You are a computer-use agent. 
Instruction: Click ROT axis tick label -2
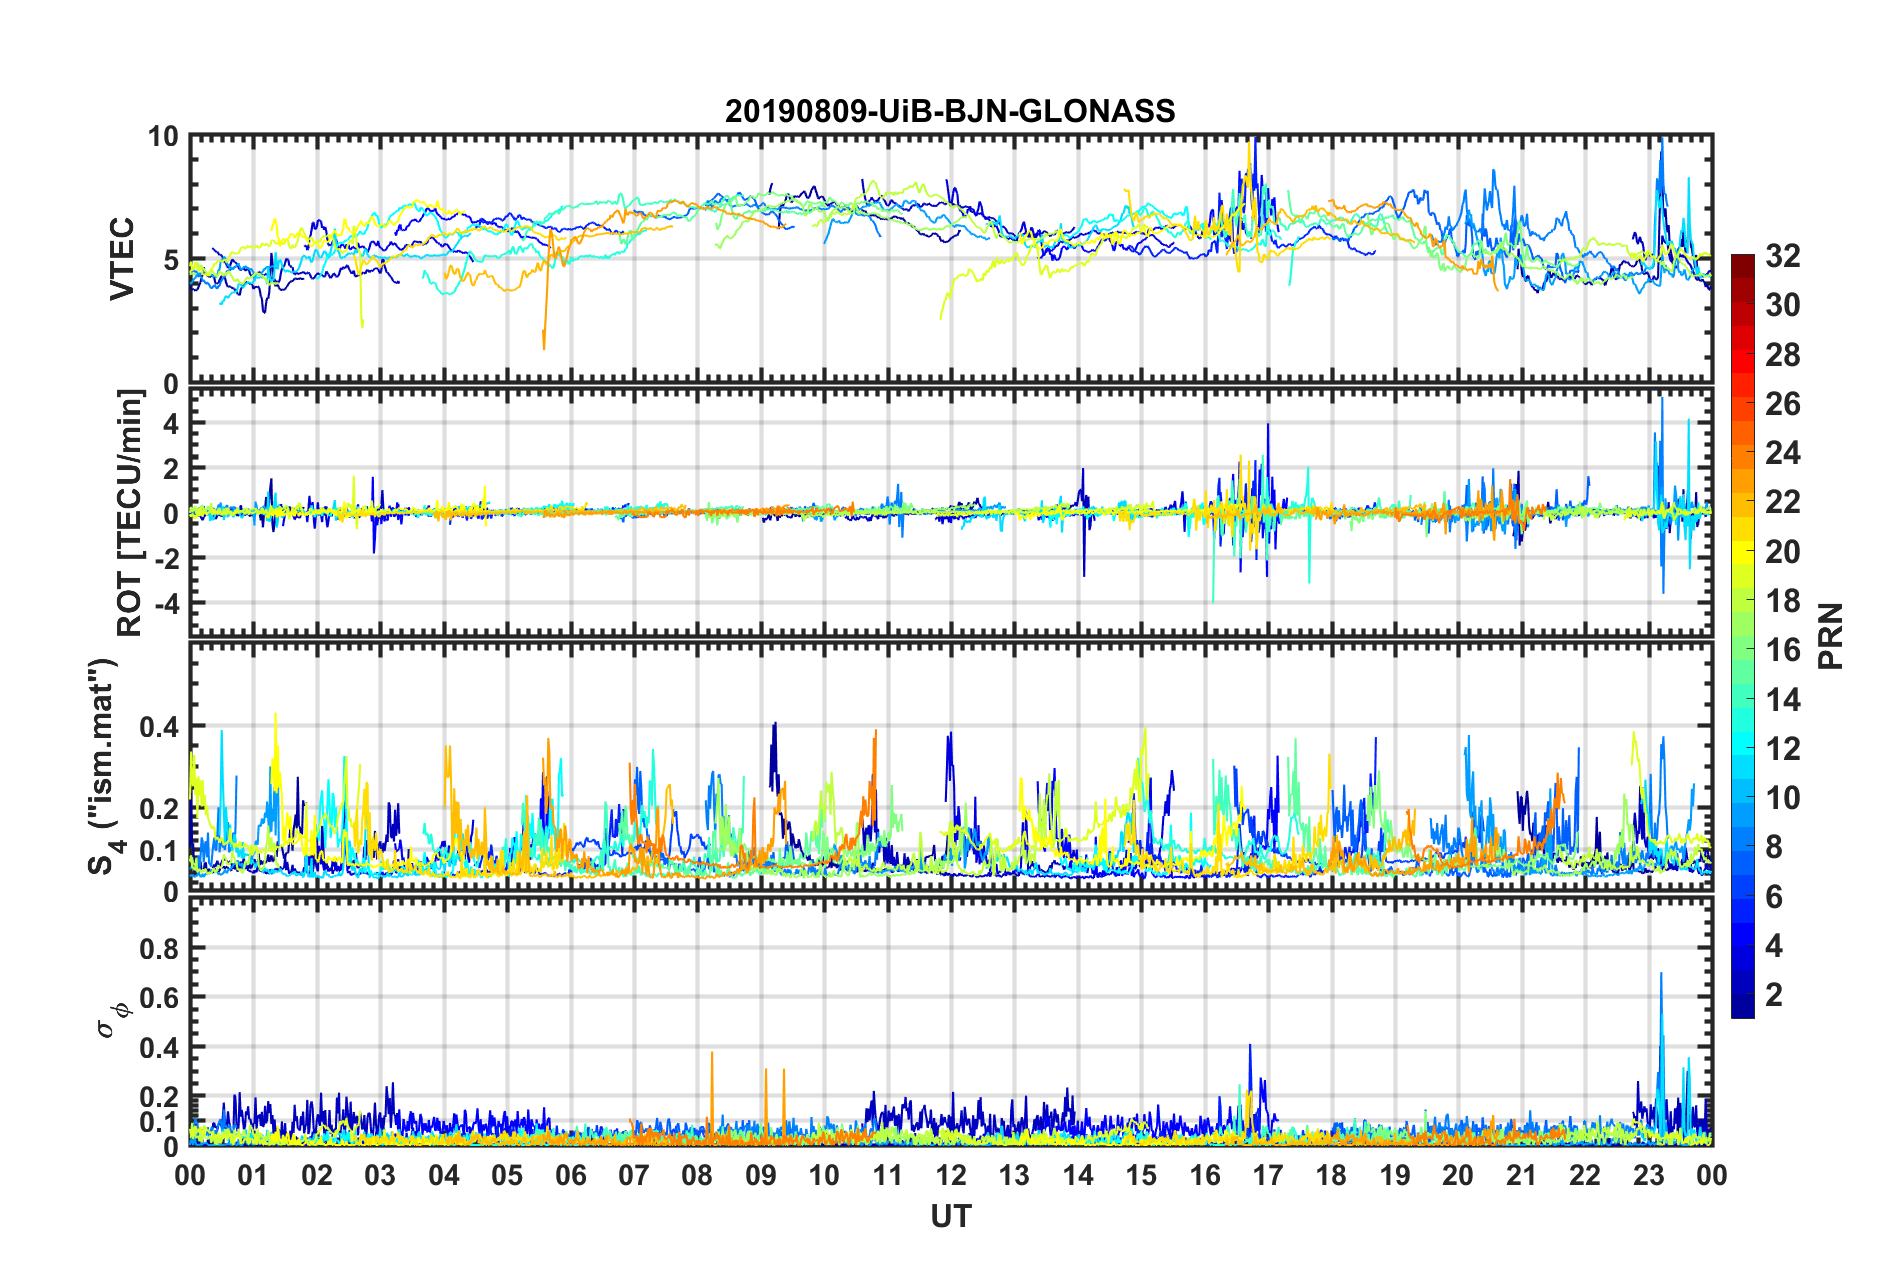tap(165, 559)
